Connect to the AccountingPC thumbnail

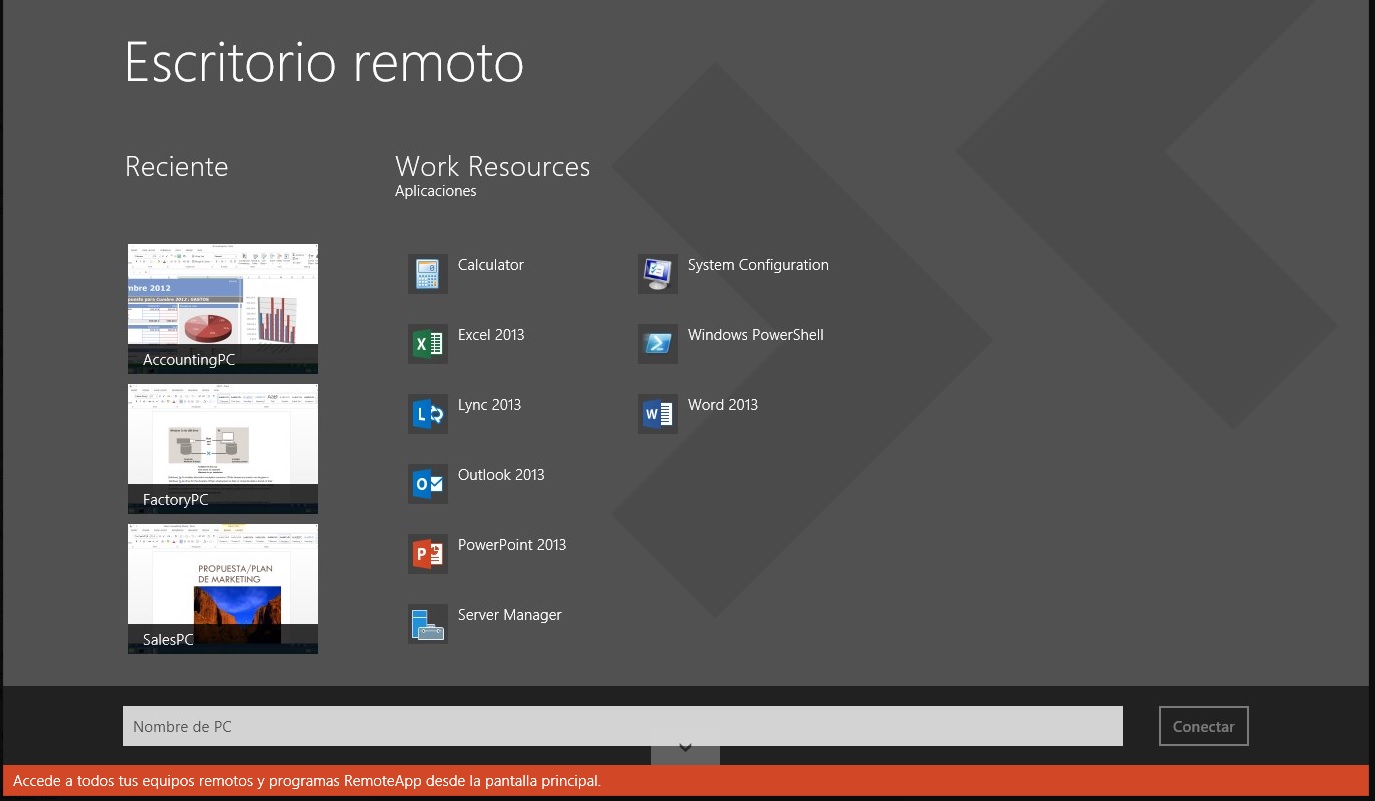click(223, 309)
